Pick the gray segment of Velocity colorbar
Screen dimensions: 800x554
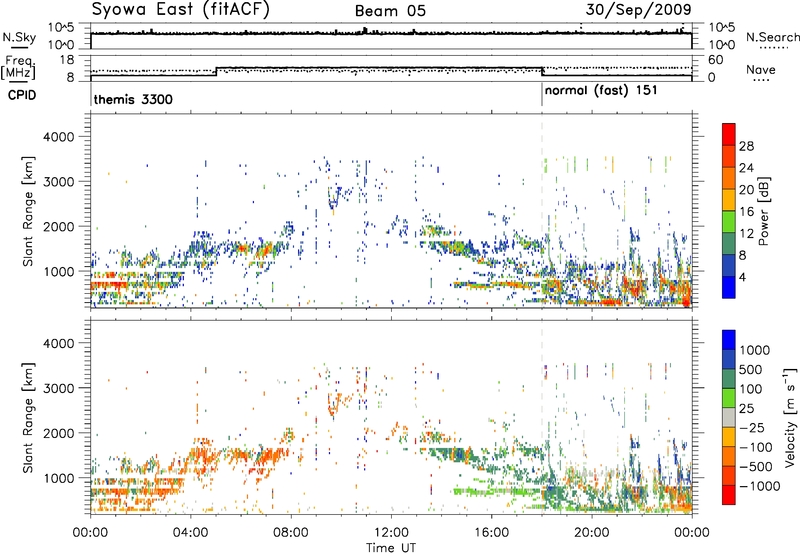coord(729,417)
